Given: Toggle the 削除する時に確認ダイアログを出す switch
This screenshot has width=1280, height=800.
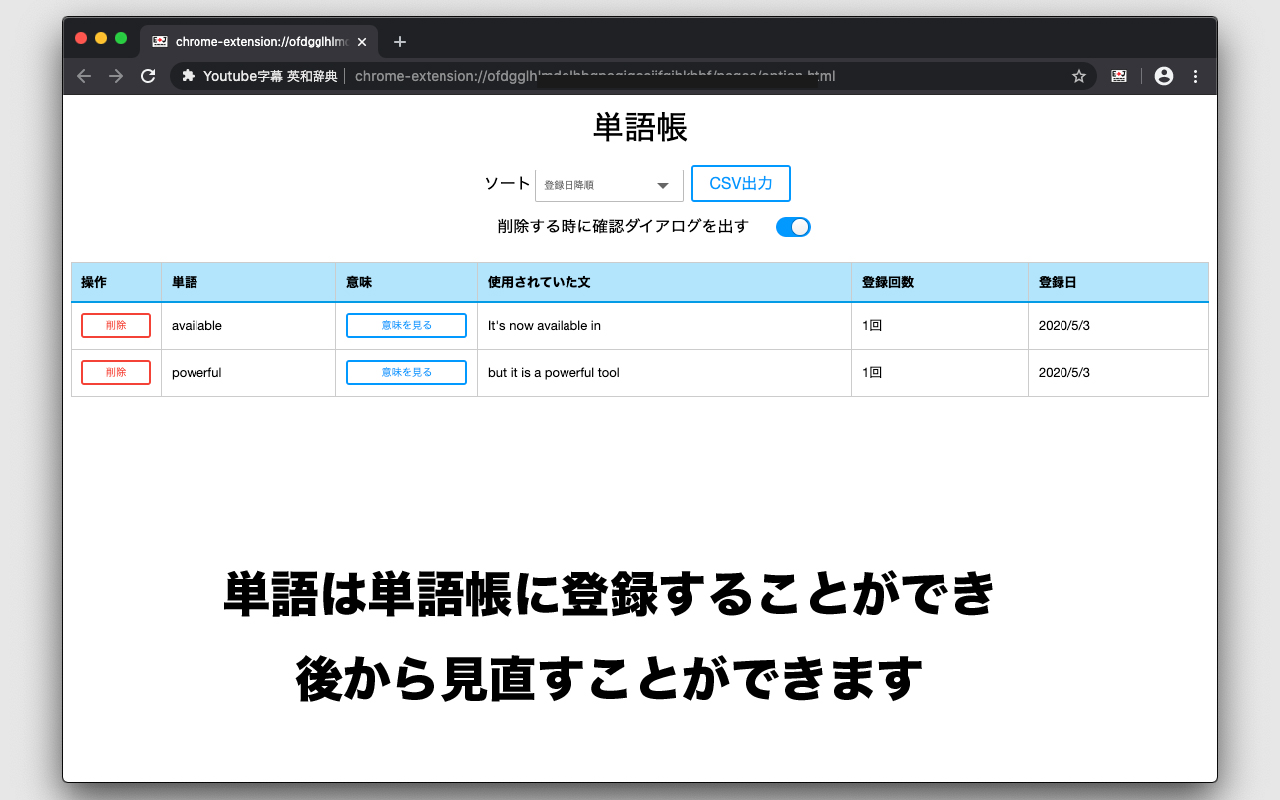Looking at the screenshot, I should pos(793,226).
